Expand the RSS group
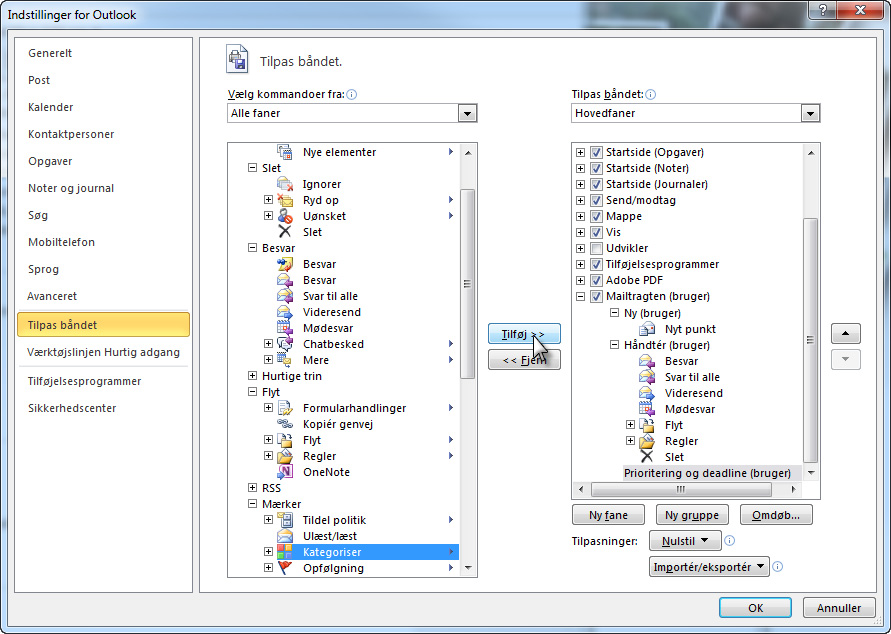 tap(252, 487)
